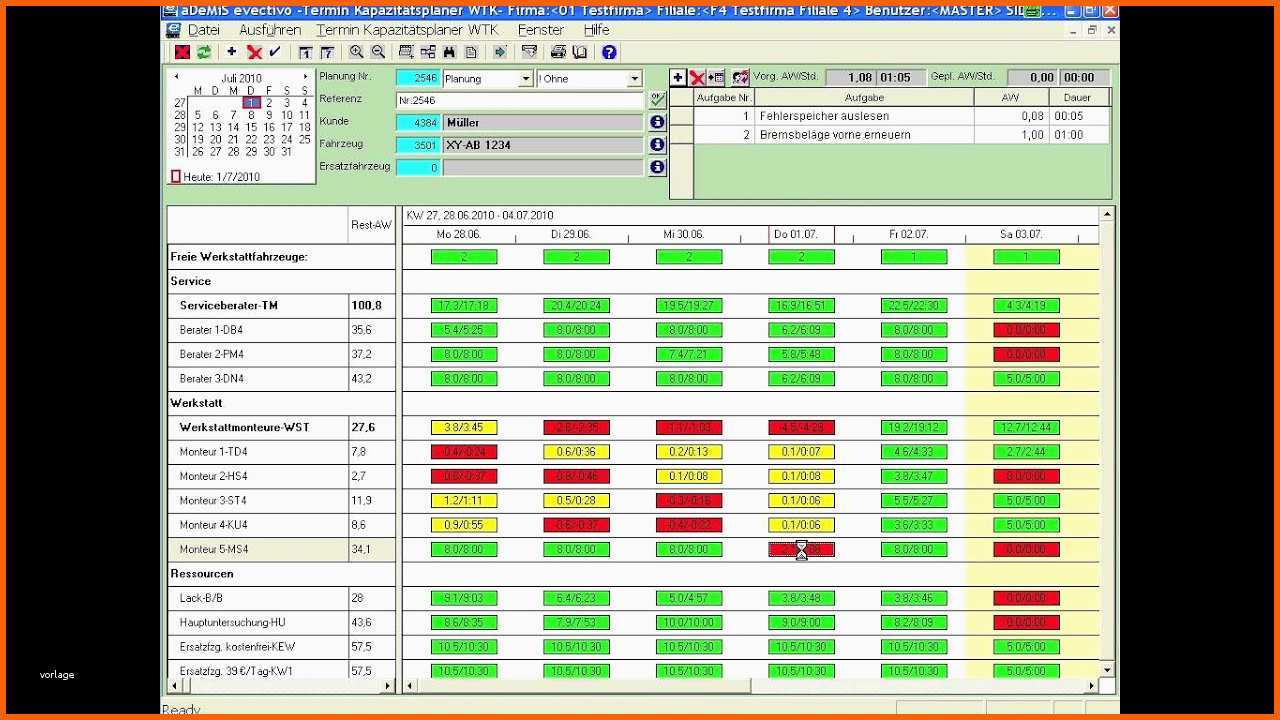Open the Ausführen menu
Image resolution: width=1280 pixels, height=720 pixels.
269,30
